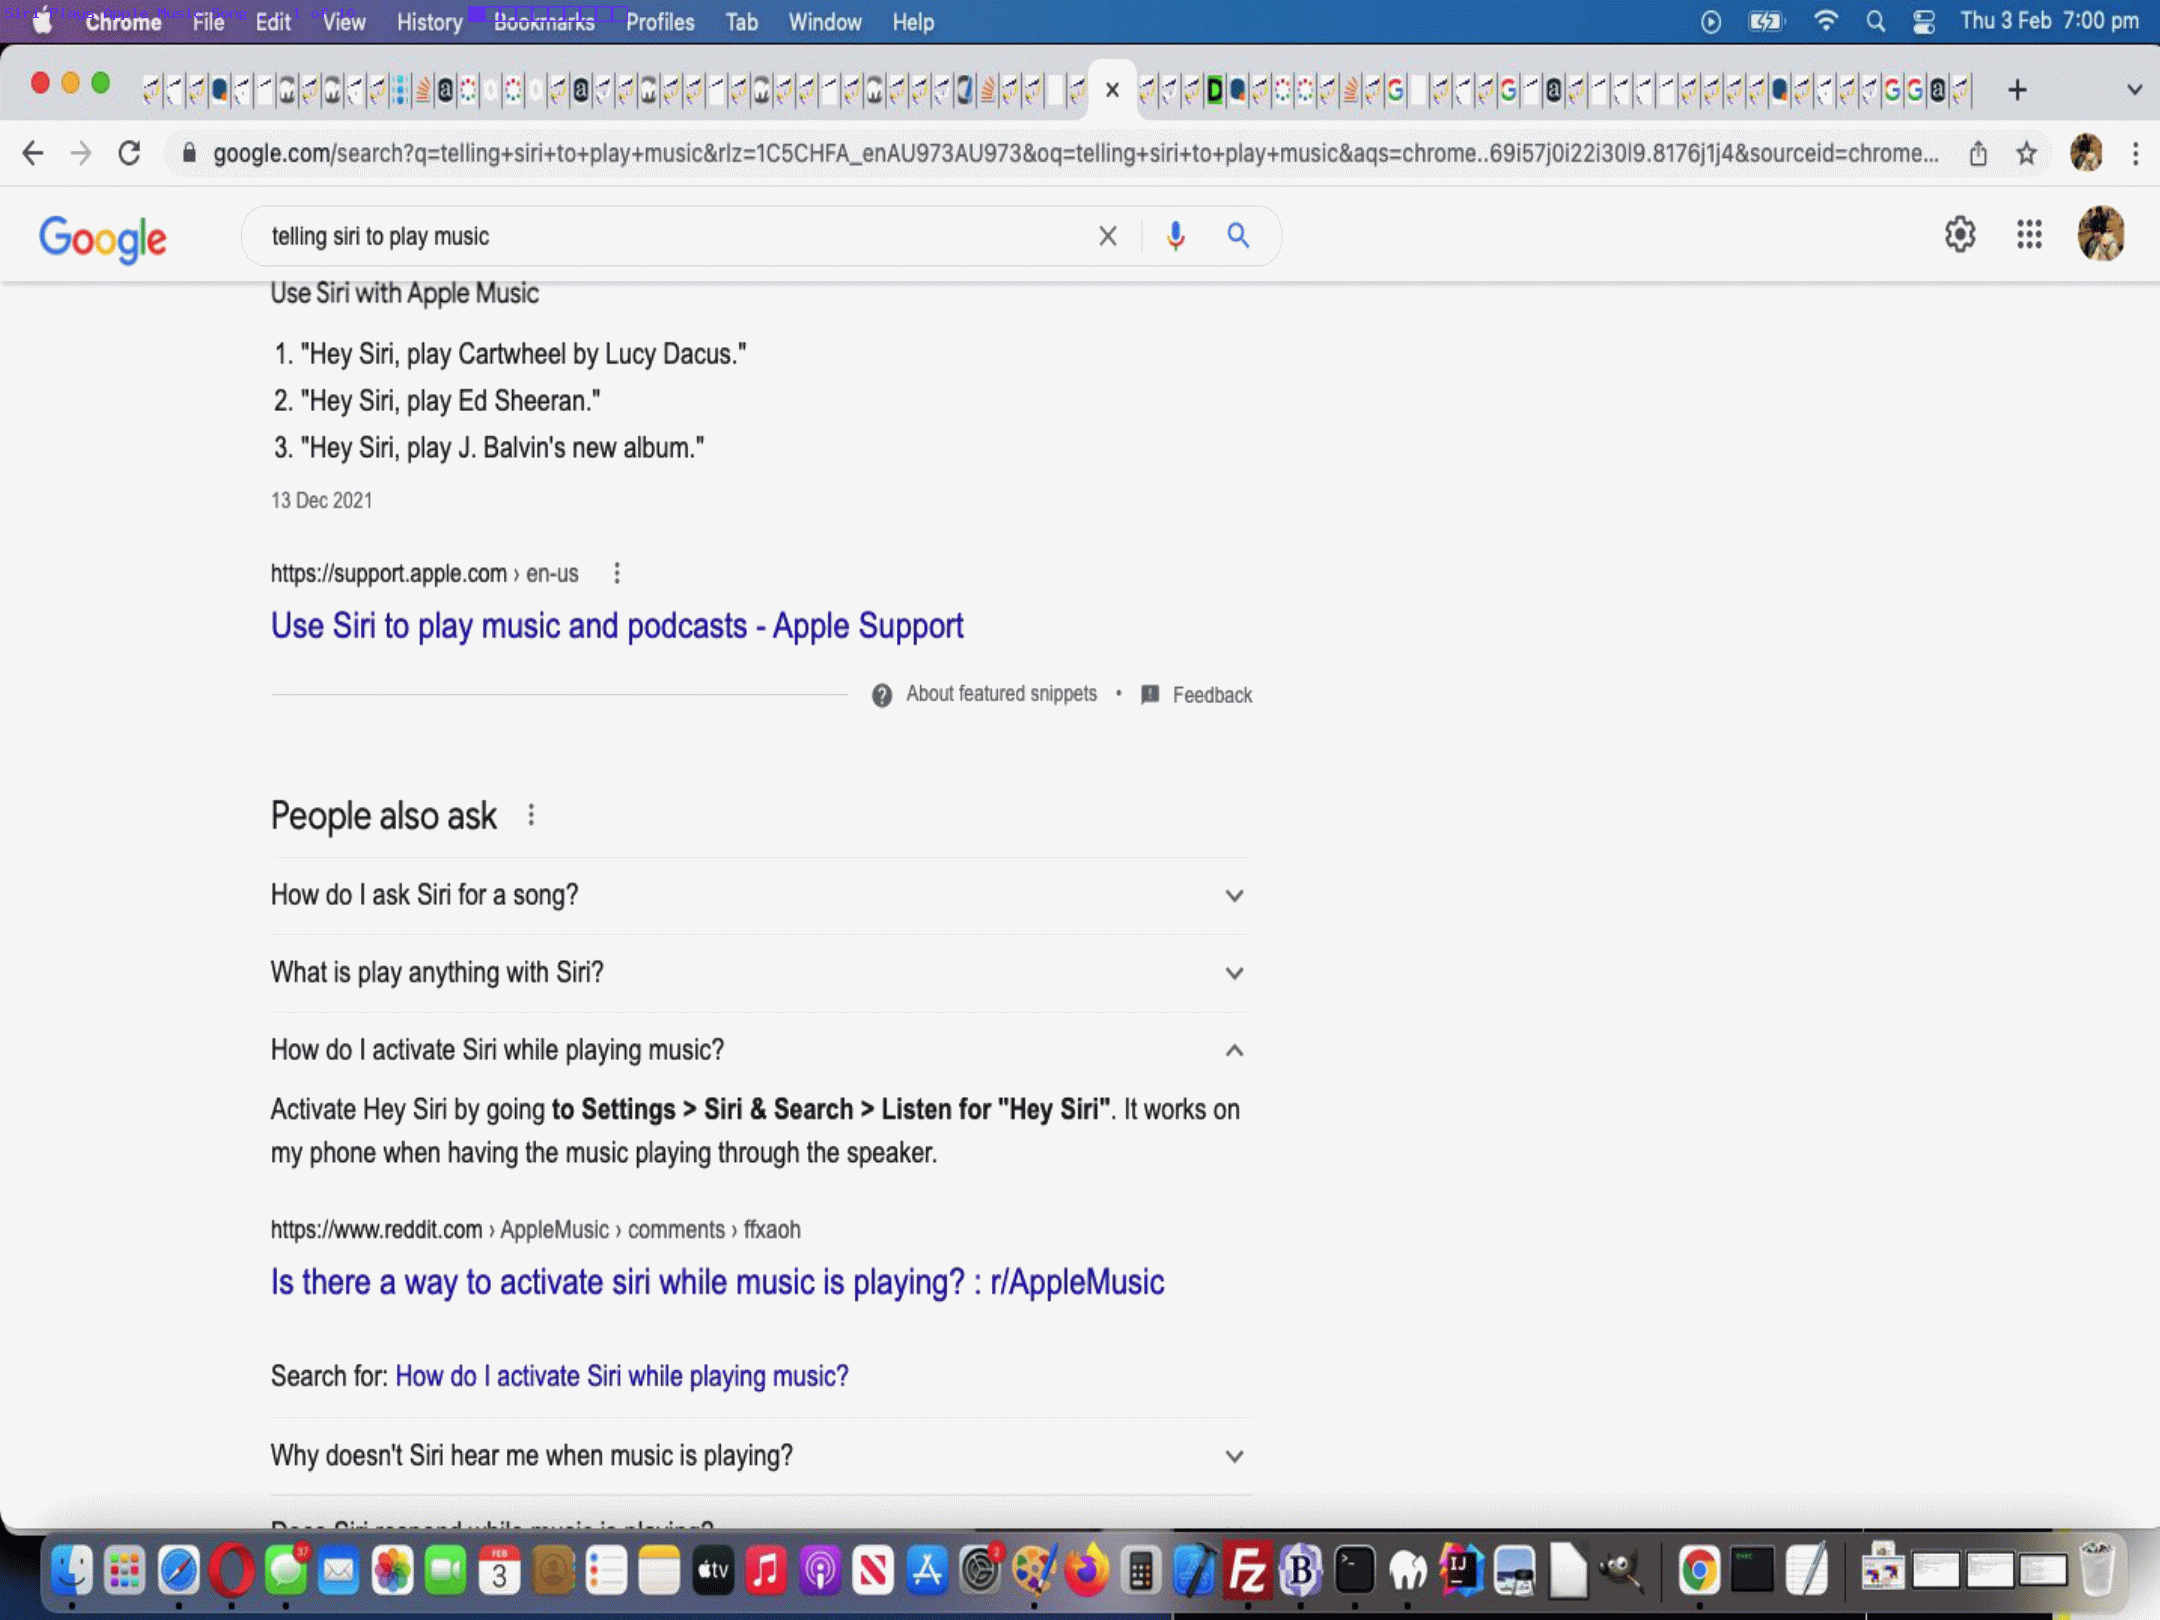
Task: Open Firefox from the Dock
Action: [1087, 1571]
